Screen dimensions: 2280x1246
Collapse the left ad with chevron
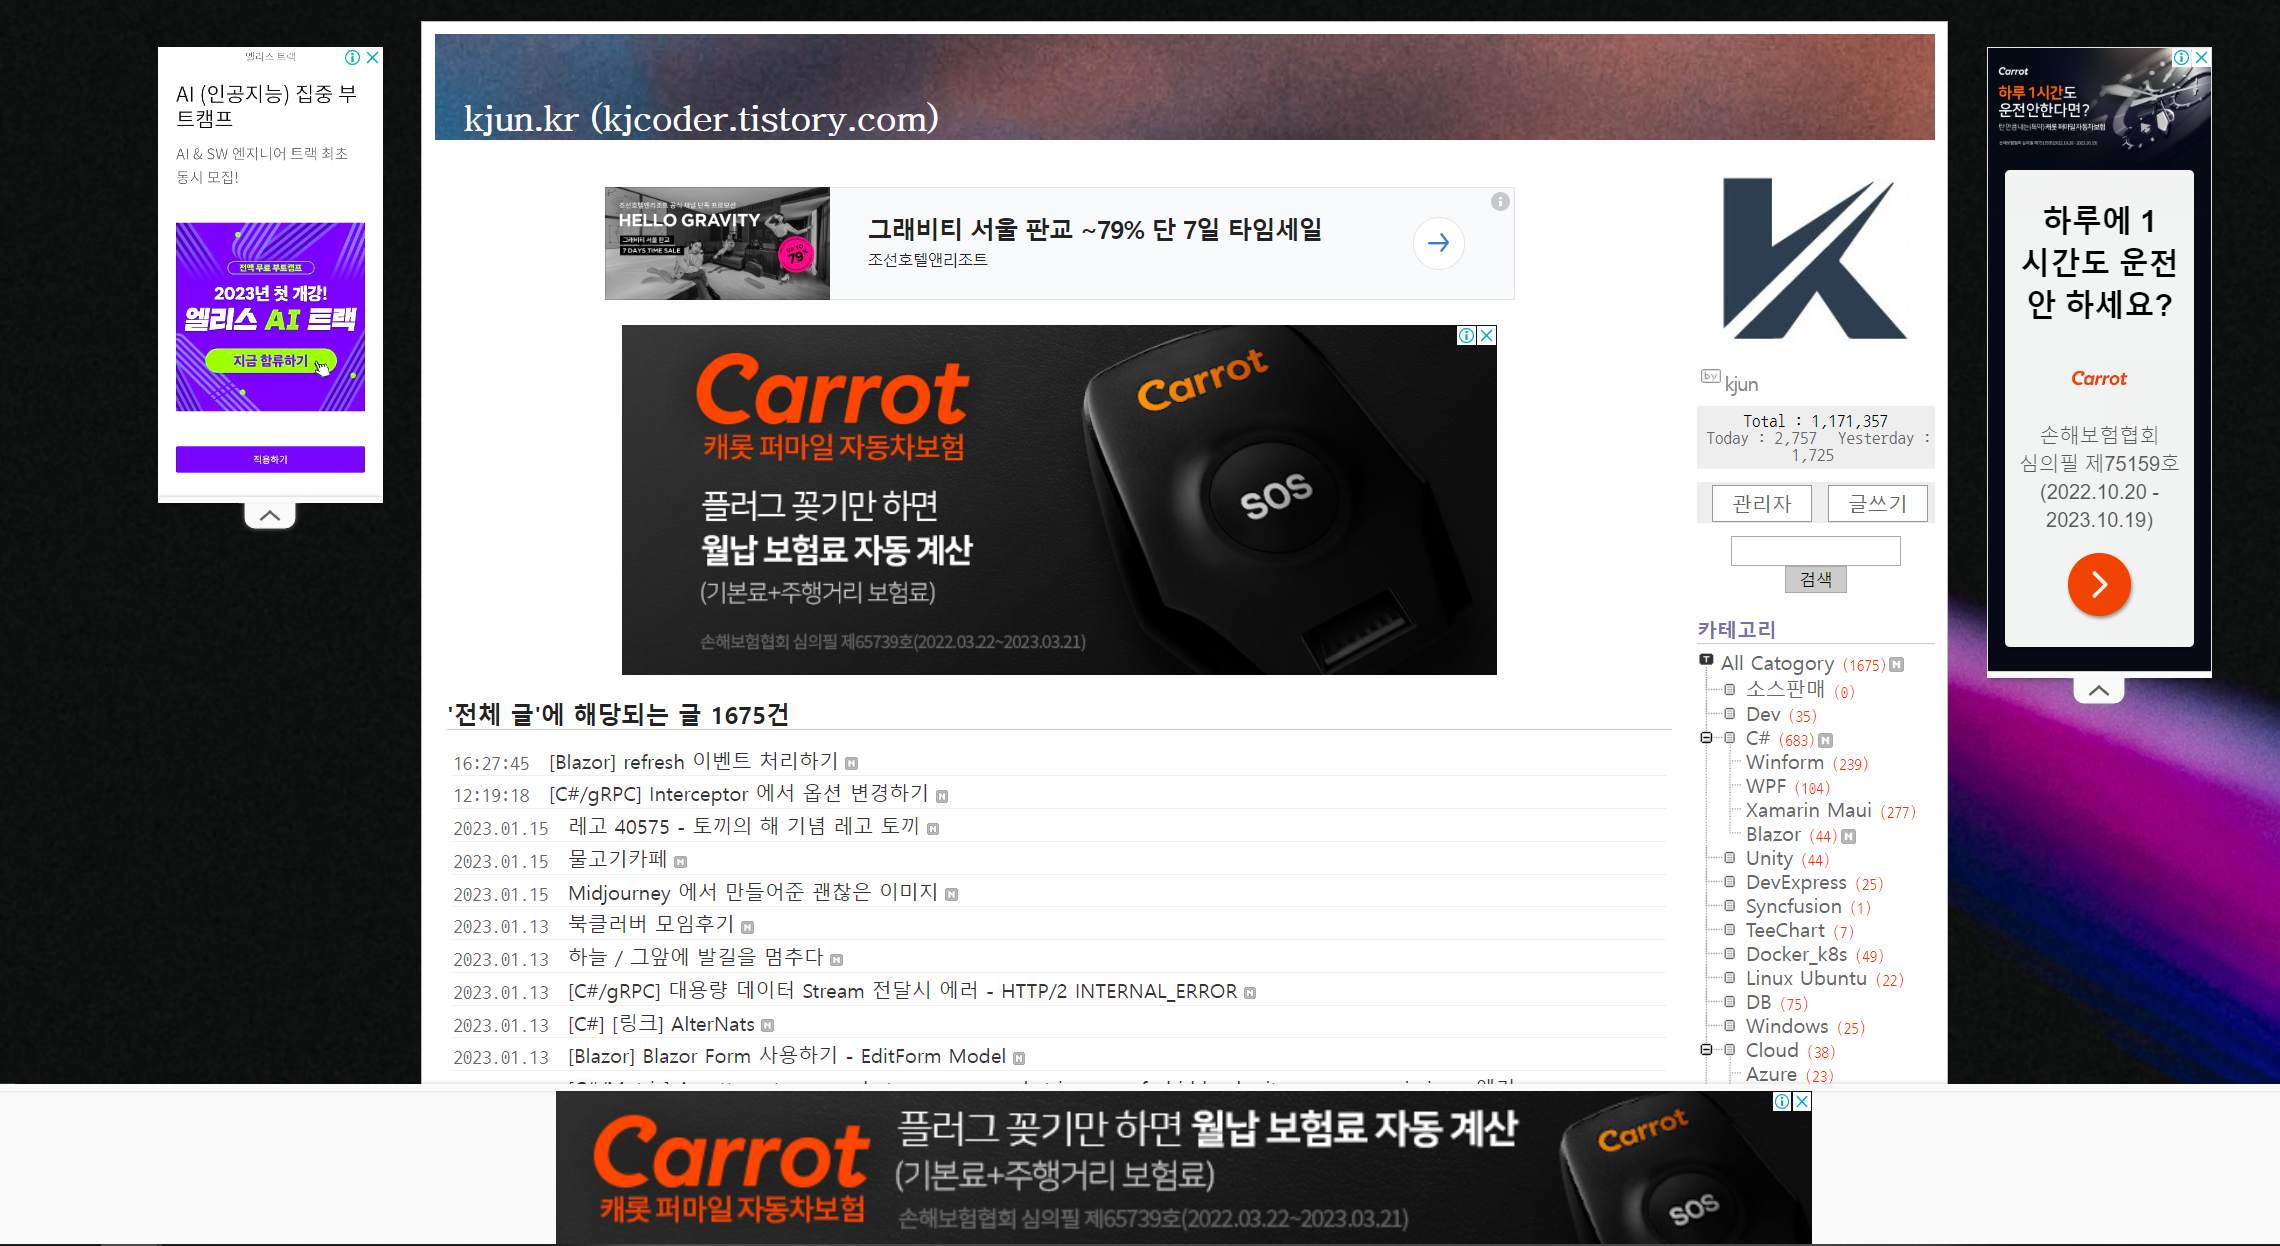[270, 516]
